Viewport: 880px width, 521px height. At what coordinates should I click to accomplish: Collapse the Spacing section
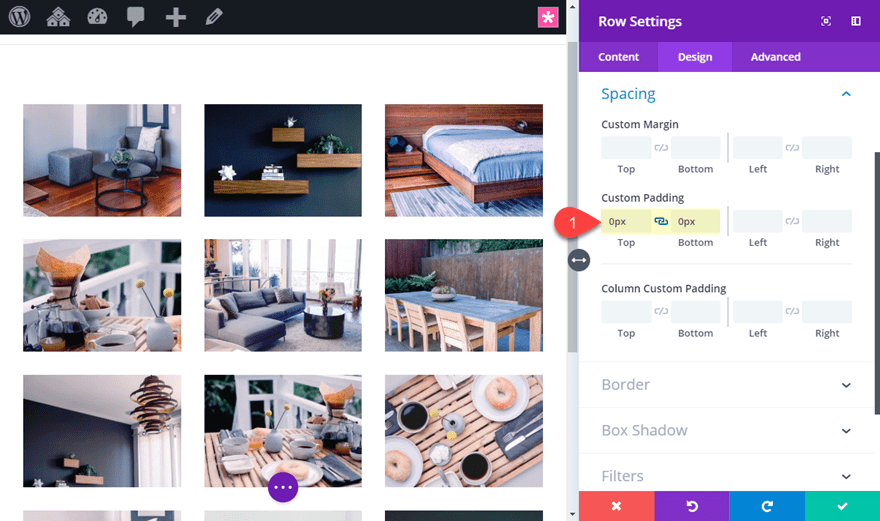[846, 94]
